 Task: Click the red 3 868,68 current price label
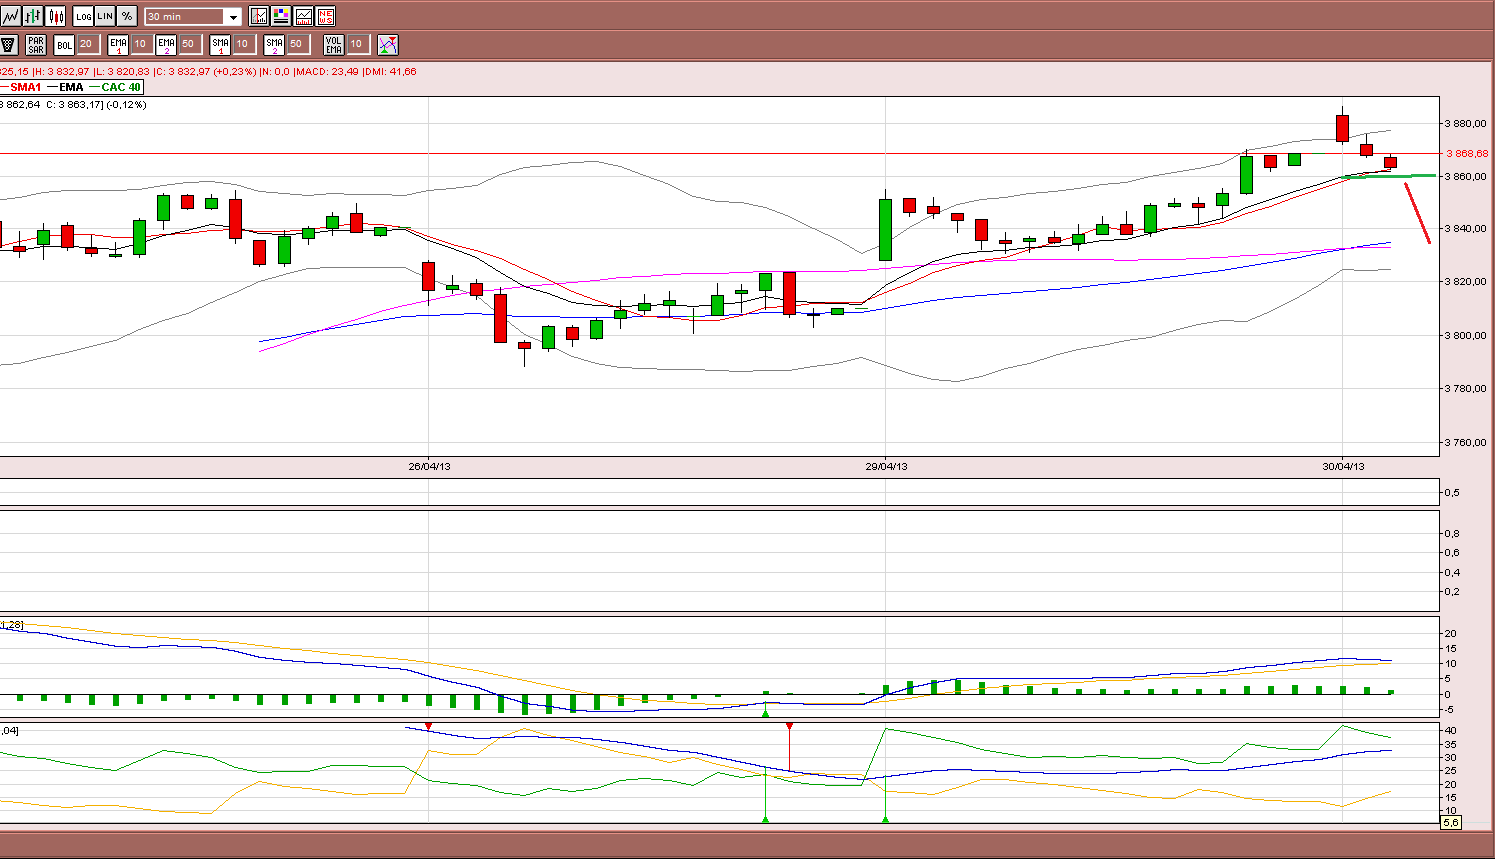[1467, 154]
